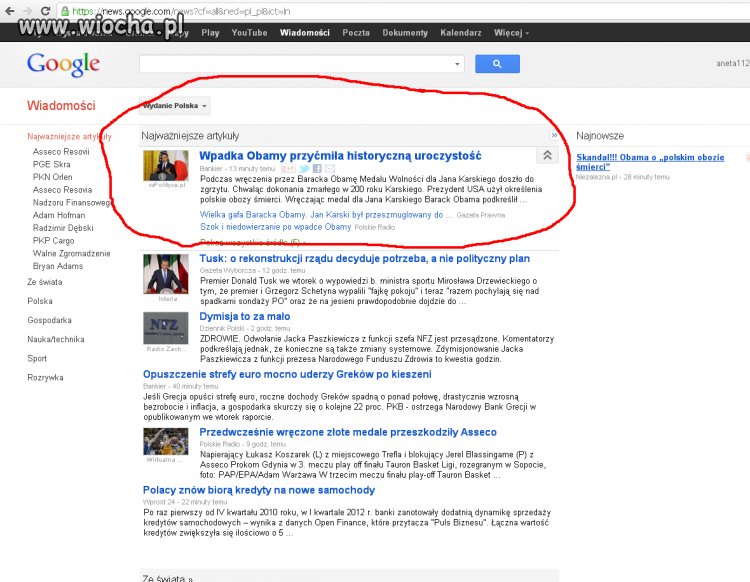Open headline Wpadka Obamy przyćmiła historyczną uroczystość
Image resolution: width=750 pixels, height=582 pixels.
[340, 155]
